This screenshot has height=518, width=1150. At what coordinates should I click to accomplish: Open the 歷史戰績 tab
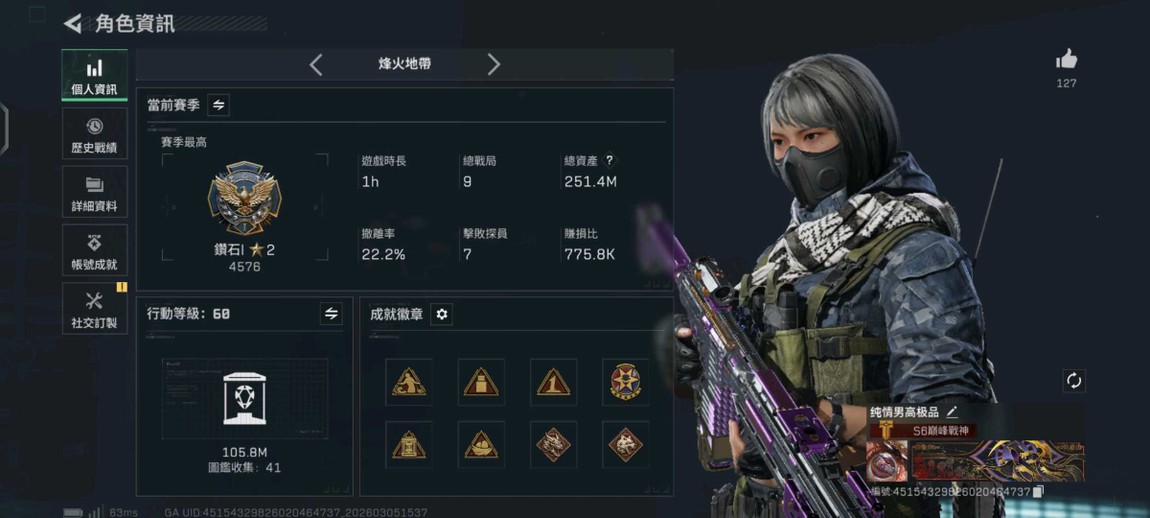pos(95,134)
